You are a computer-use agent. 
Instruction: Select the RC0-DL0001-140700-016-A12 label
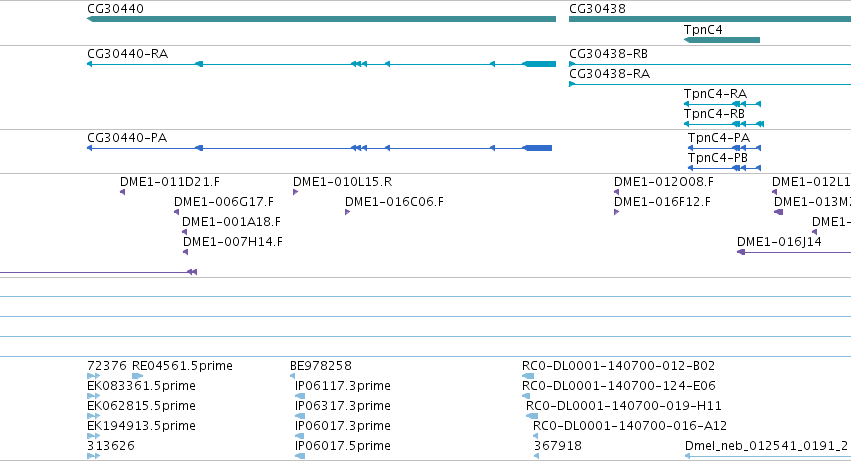click(630, 426)
